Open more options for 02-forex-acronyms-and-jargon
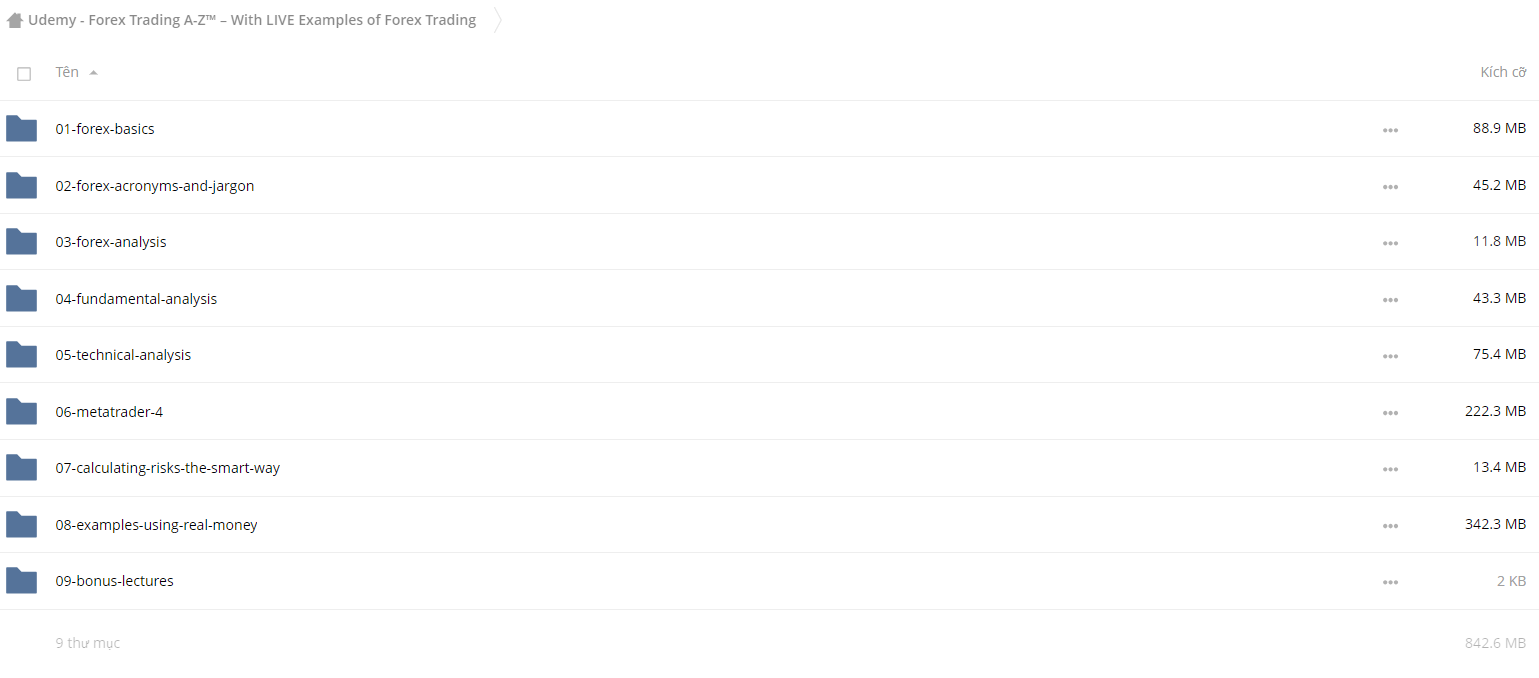Image resolution: width=1539 pixels, height=678 pixels. 1390,187
